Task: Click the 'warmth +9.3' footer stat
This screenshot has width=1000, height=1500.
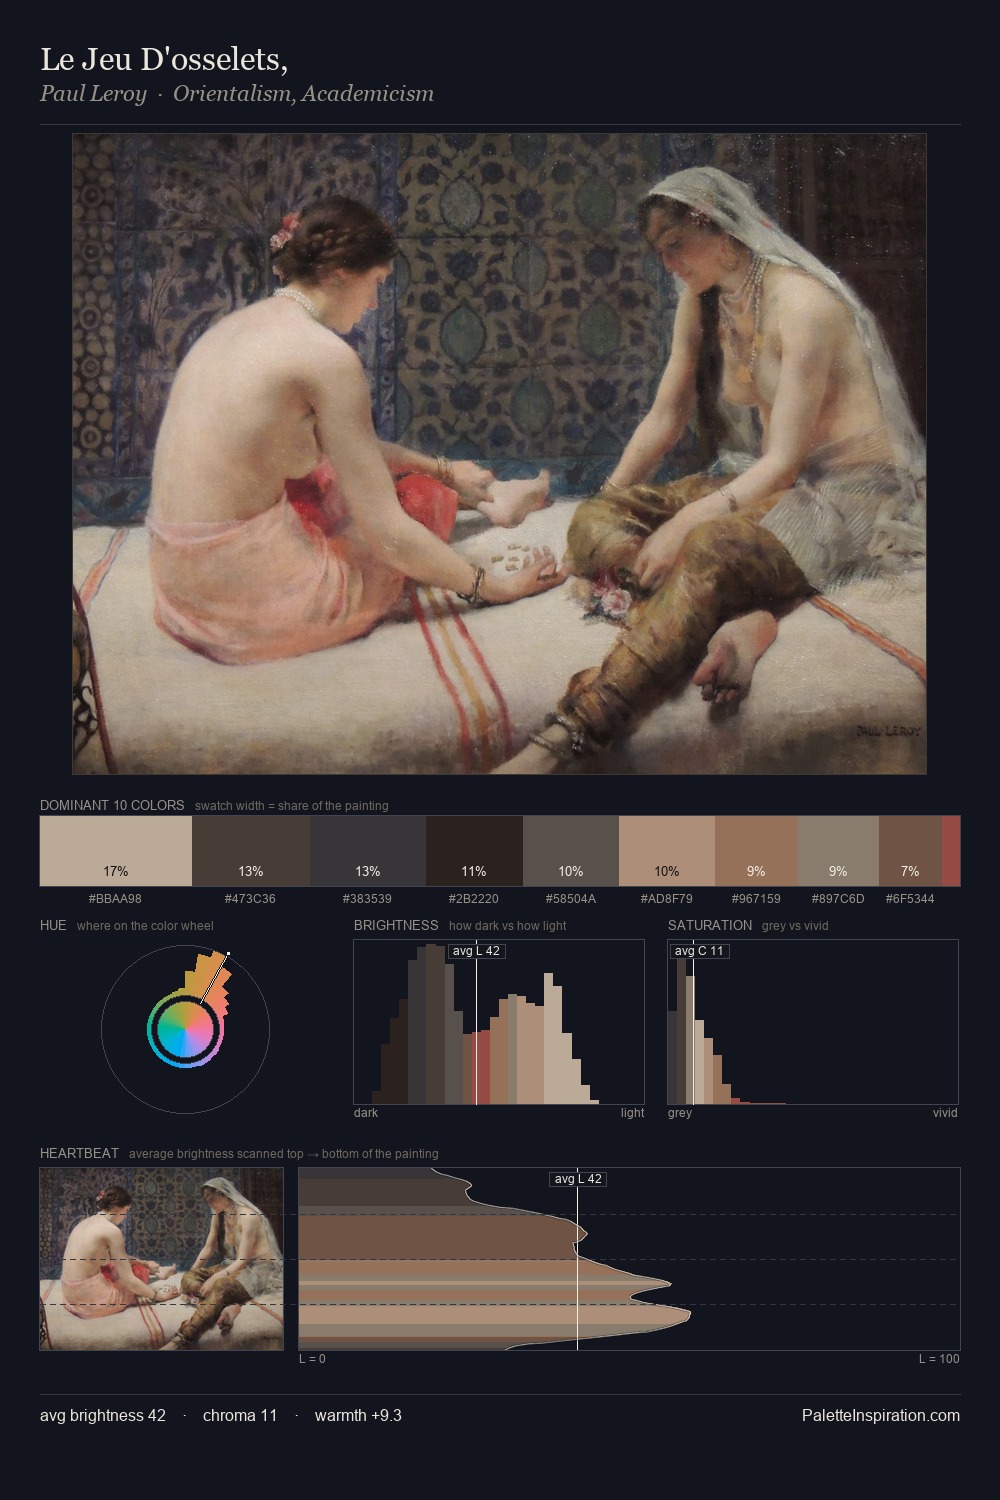Action: (x=358, y=1415)
